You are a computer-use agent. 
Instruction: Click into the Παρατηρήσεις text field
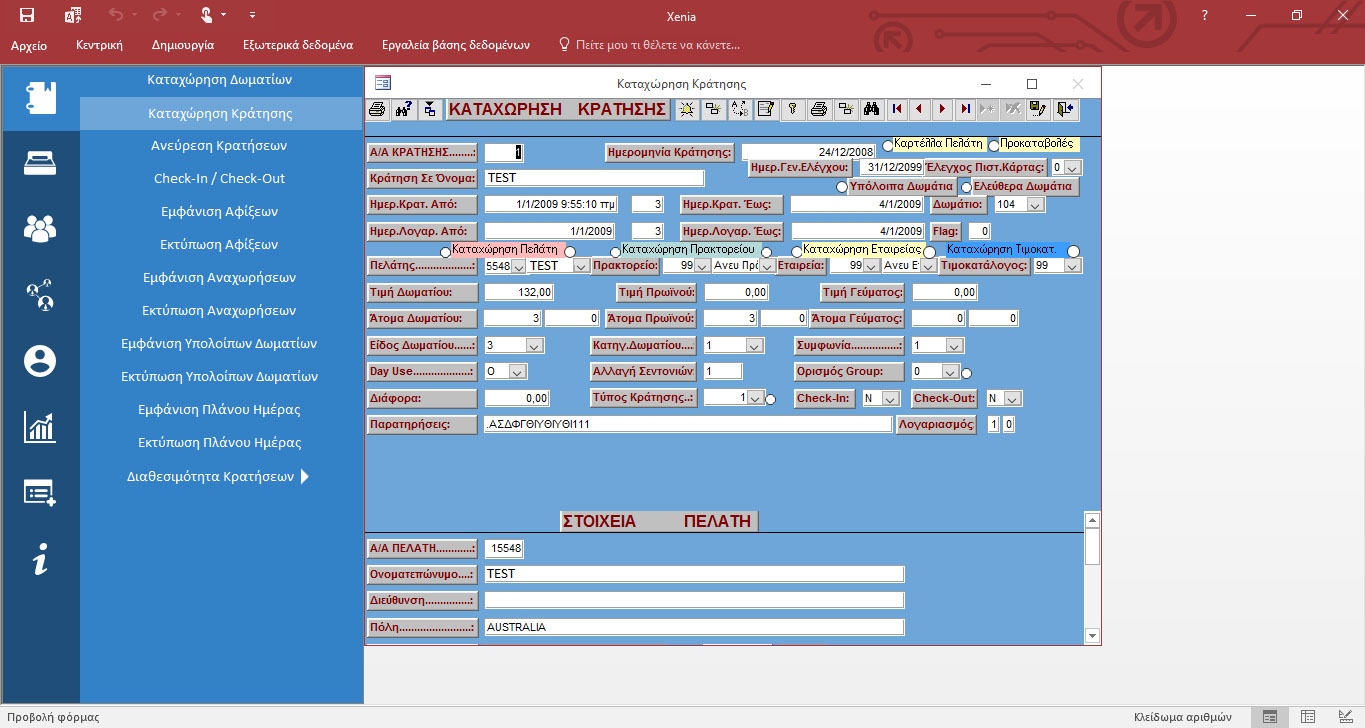(687, 425)
